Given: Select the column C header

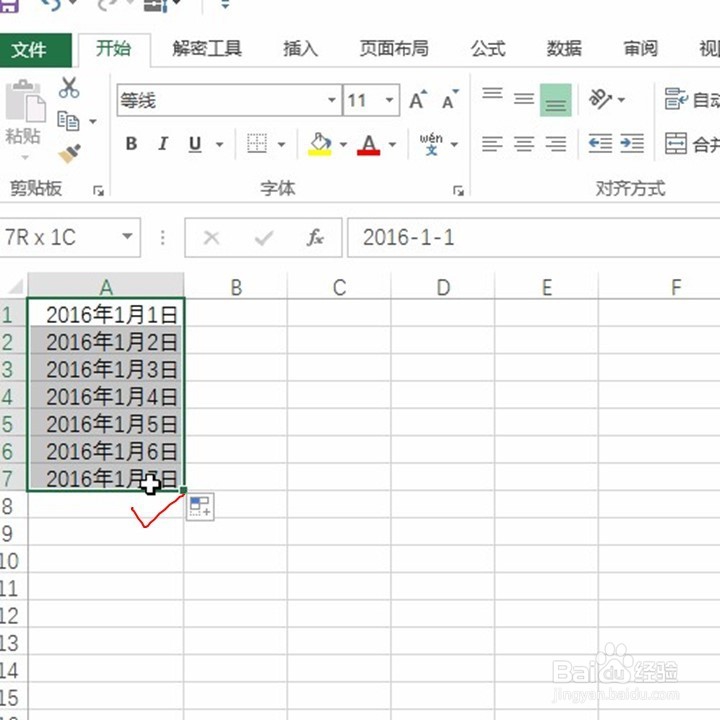Looking at the screenshot, I should (x=339, y=287).
